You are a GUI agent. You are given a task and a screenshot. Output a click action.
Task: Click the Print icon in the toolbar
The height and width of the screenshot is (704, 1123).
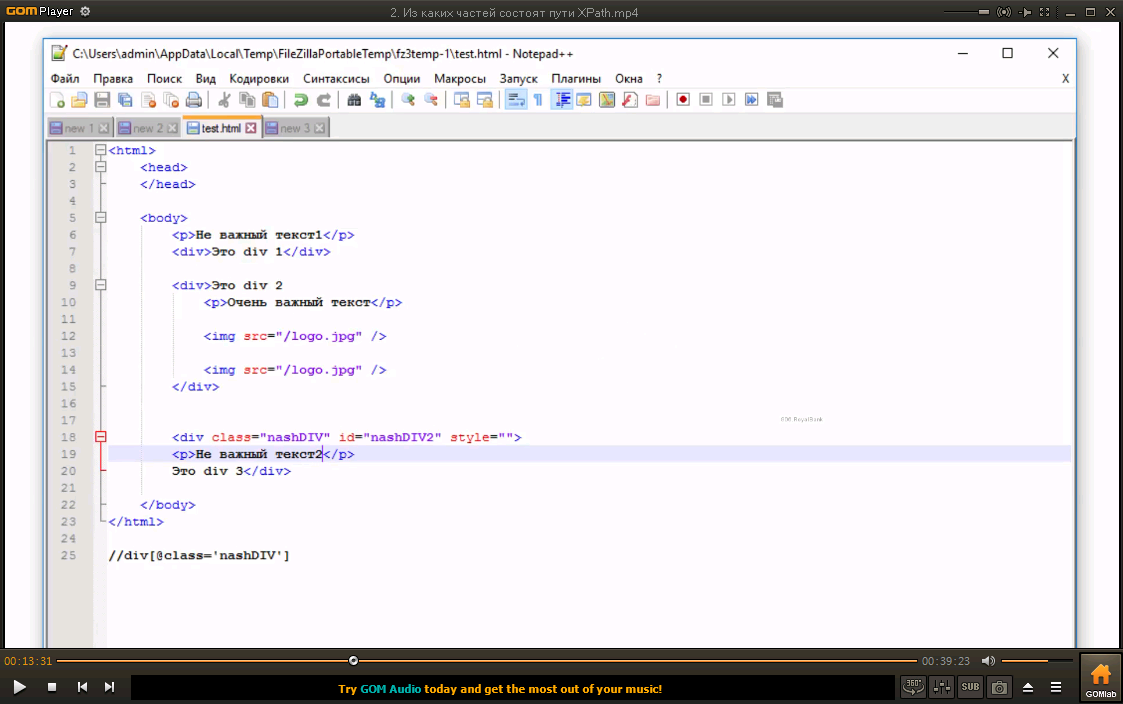(x=194, y=100)
